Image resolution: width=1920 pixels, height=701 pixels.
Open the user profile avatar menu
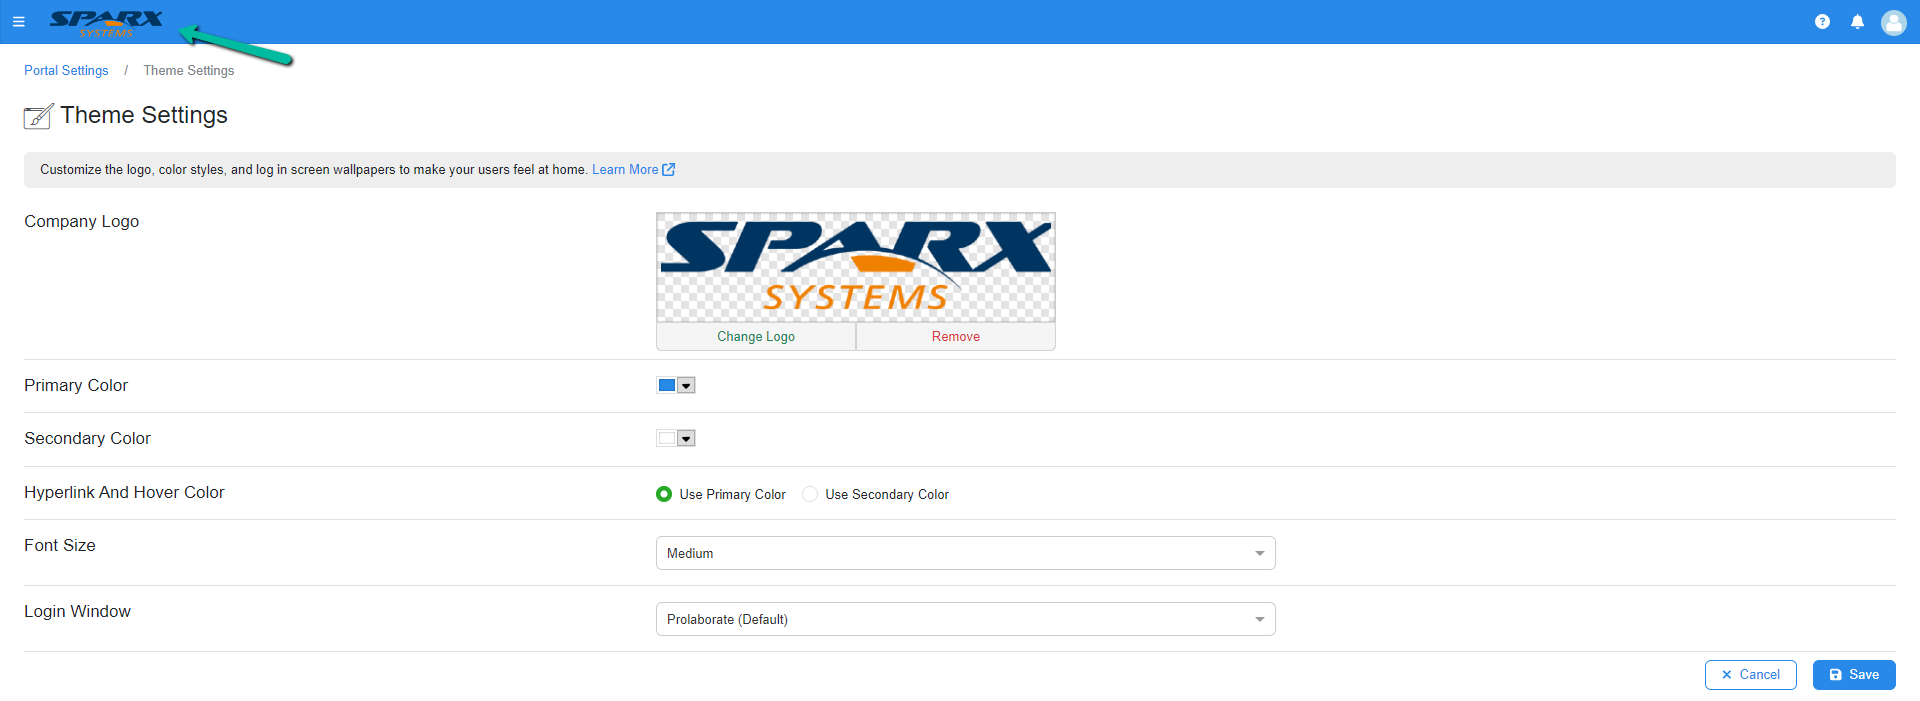point(1894,22)
